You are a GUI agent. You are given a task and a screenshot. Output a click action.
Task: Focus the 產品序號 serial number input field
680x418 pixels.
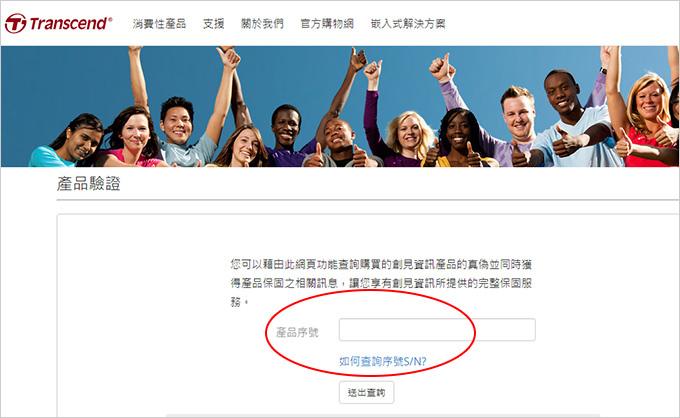click(x=437, y=330)
